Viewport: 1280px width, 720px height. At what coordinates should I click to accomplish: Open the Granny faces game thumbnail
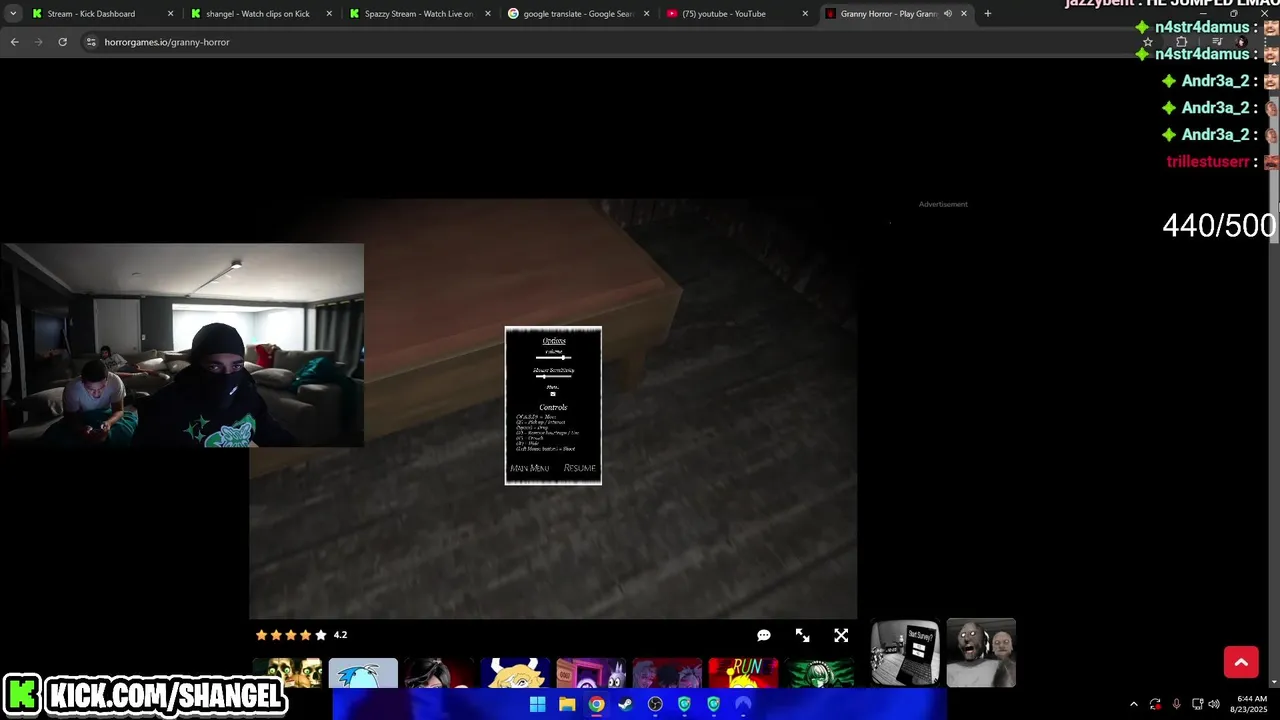pos(981,653)
